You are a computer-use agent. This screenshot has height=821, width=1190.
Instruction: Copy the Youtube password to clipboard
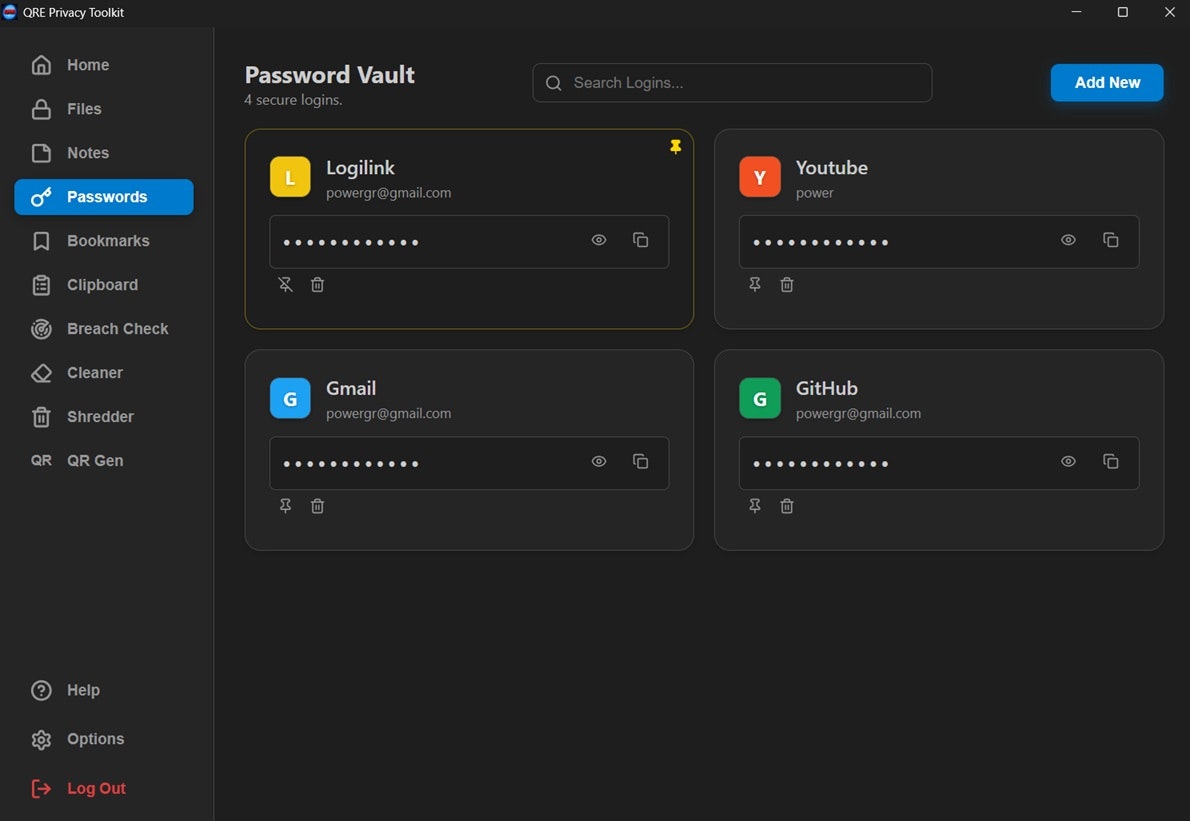pyautogui.click(x=1110, y=240)
